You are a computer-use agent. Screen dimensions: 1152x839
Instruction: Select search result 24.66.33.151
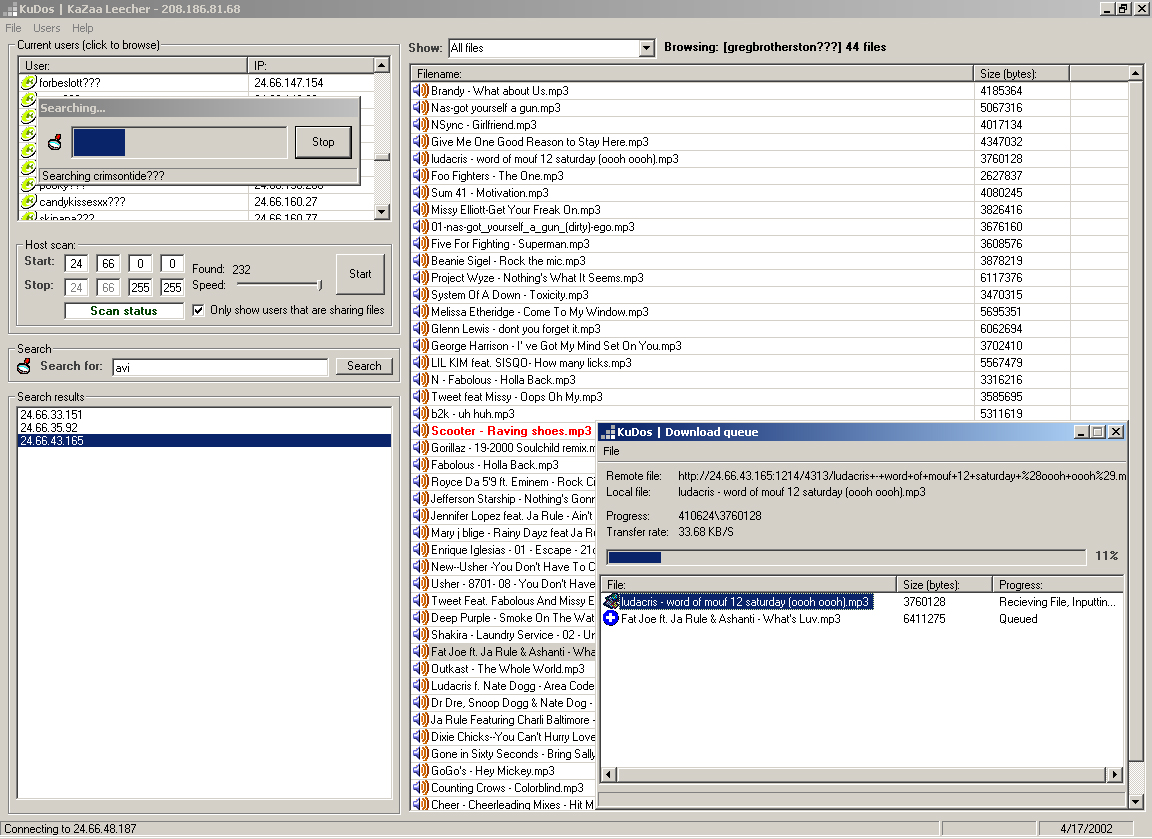click(204, 415)
